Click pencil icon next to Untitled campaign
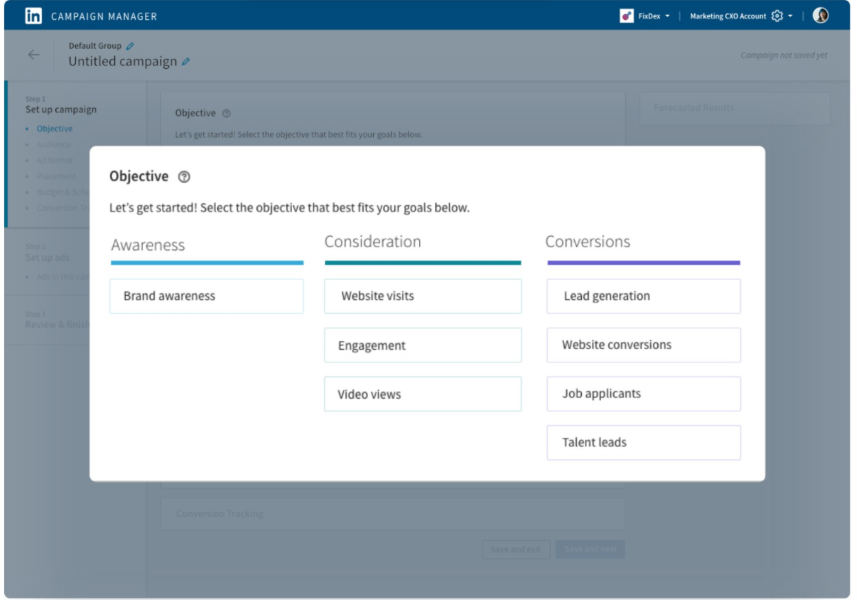Viewport: 857px width, 600px height. click(186, 62)
